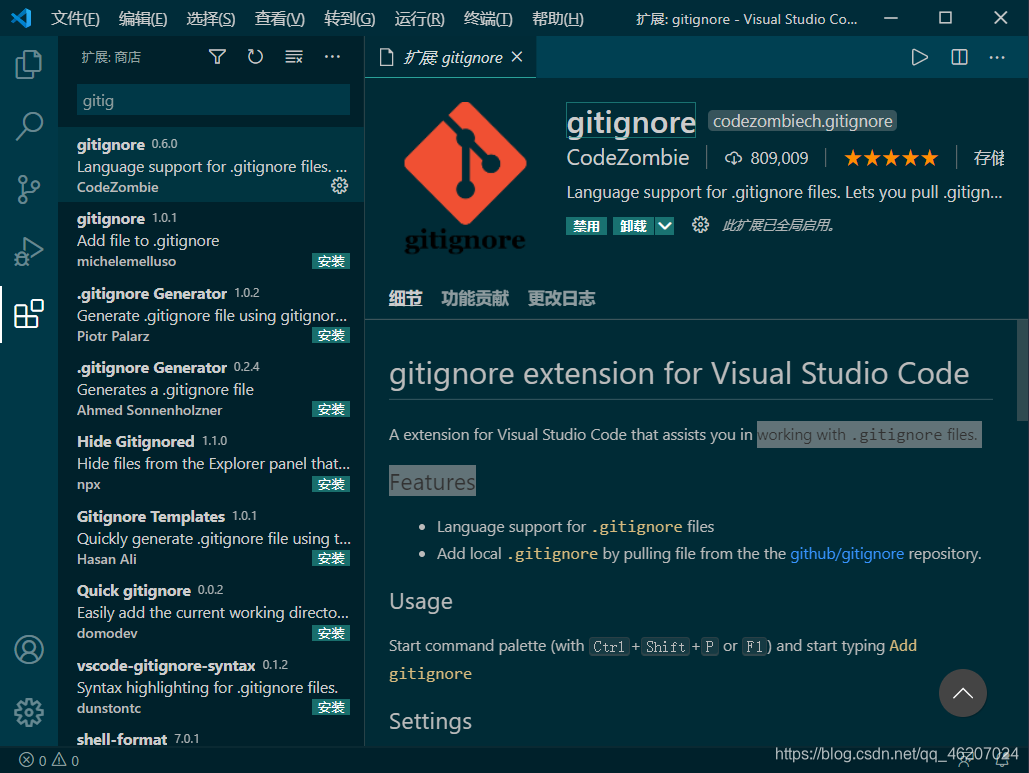Screen dimensions: 1029x773
Task: Open the 查看(V) menu
Action: click(x=280, y=18)
